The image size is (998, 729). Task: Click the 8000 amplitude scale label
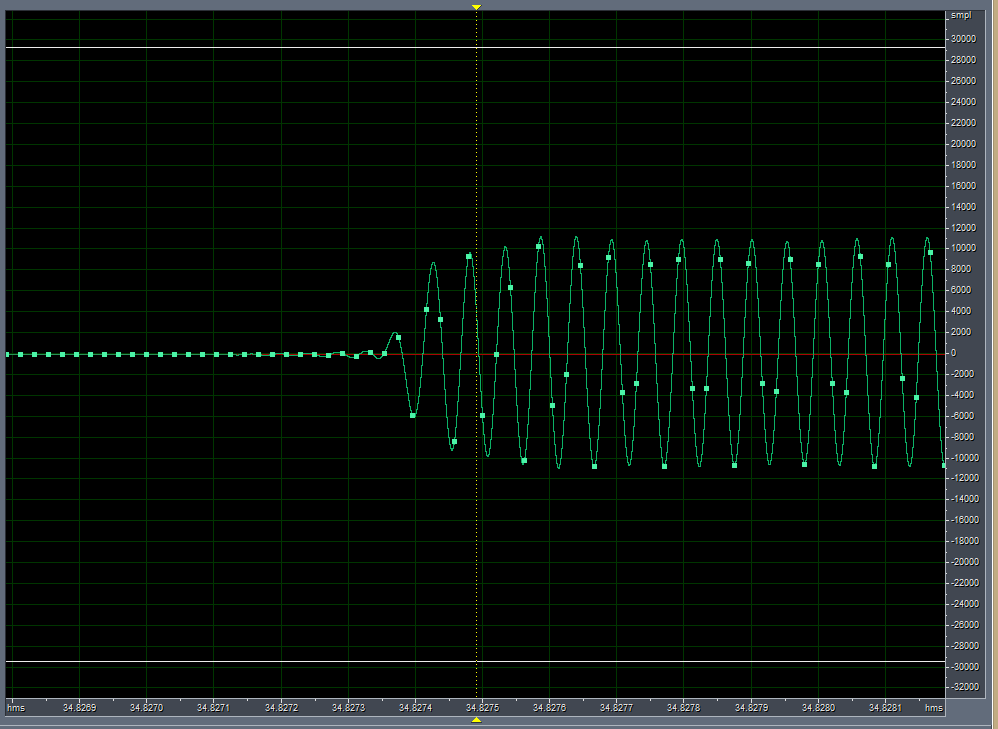961,269
